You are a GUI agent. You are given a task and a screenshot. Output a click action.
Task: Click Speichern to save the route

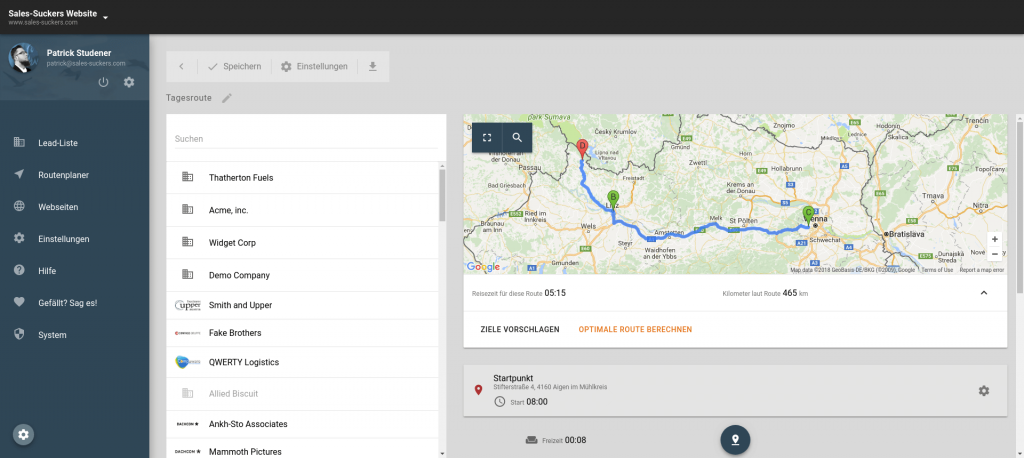234,67
